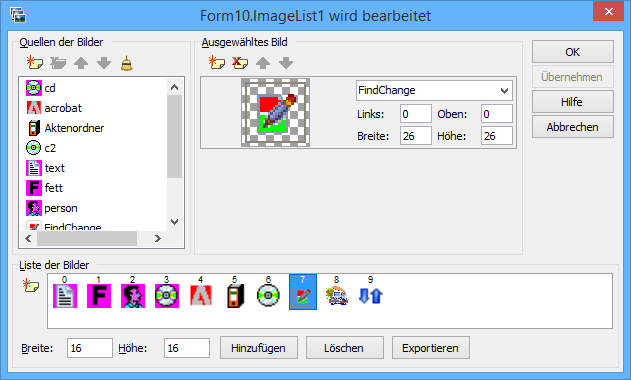Click the move source down arrow icon
Viewport: 631px width, 380px height.
pos(104,63)
